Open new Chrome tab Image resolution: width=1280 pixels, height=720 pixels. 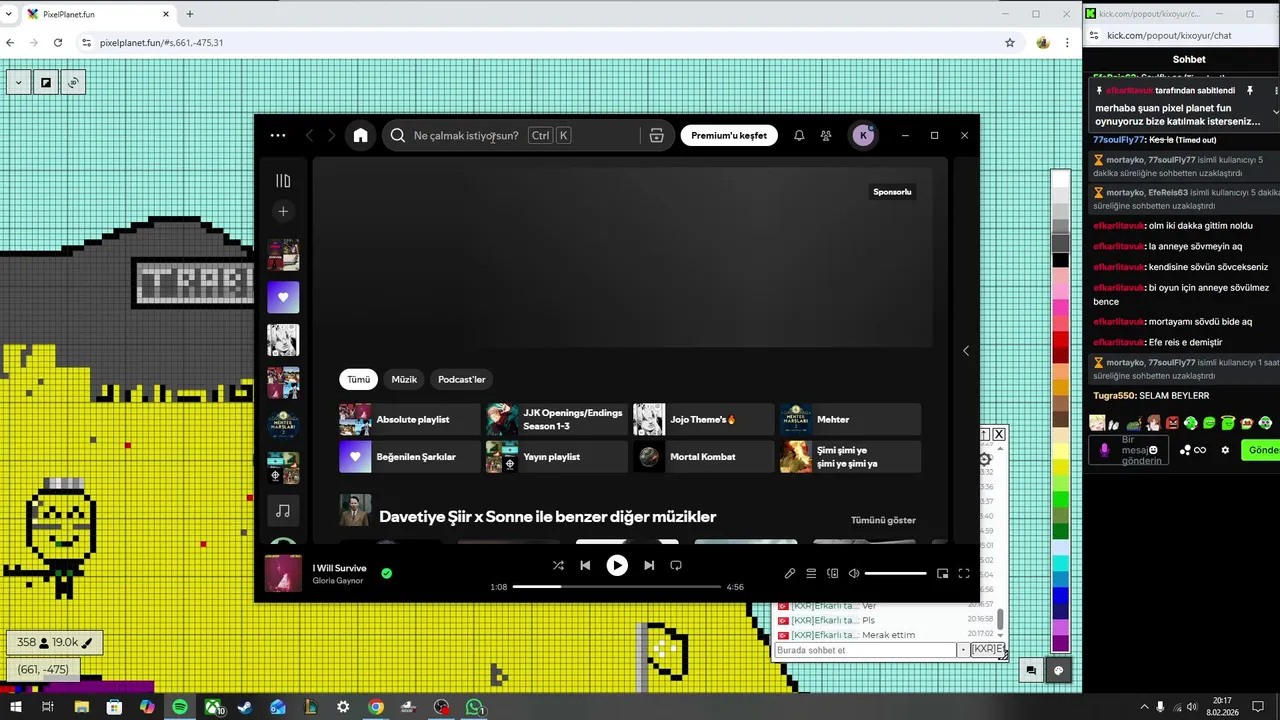tap(189, 14)
